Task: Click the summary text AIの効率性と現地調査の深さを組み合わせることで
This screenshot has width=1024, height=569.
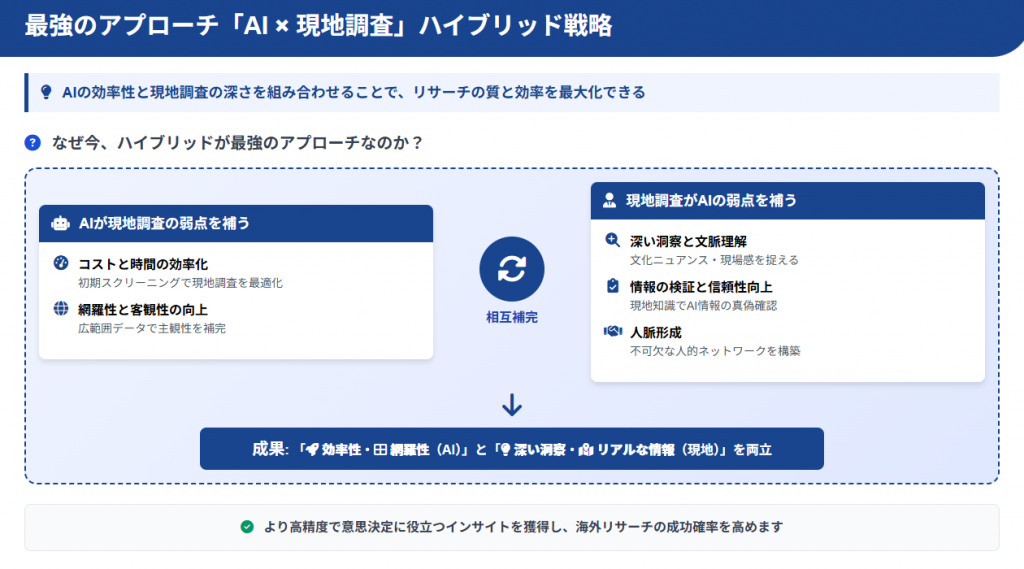Action: pos(231,93)
